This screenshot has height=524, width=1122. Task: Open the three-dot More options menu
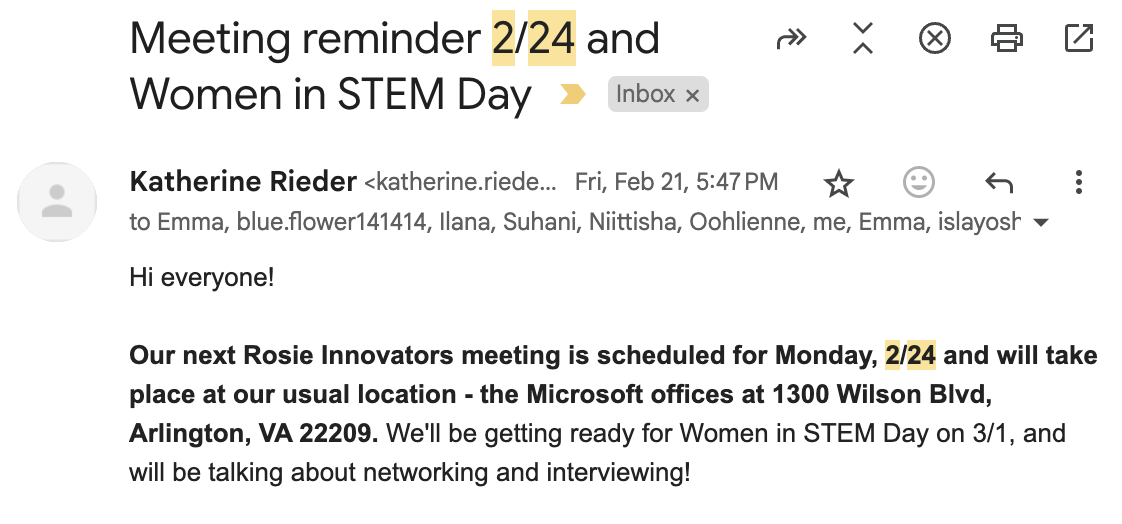point(1078,182)
